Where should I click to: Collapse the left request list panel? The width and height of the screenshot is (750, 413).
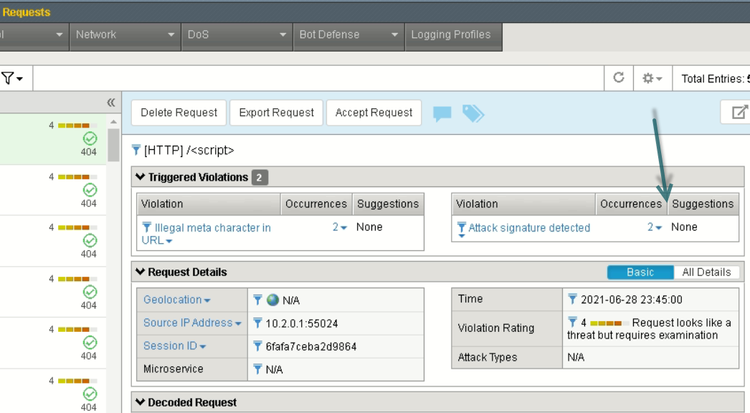coord(111,103)
